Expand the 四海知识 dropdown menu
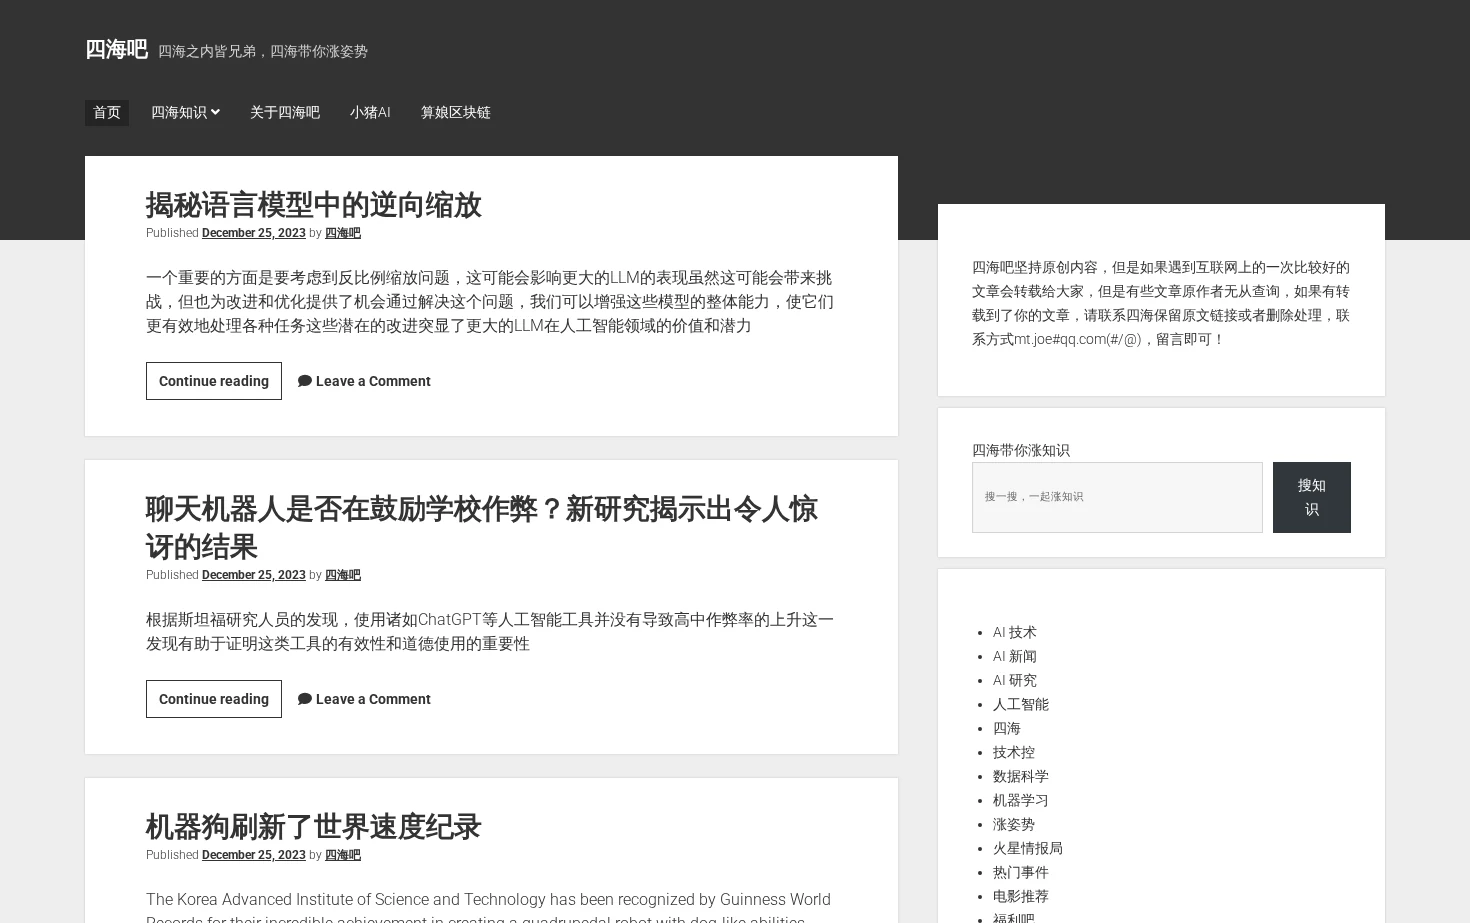 click(185, 112)
